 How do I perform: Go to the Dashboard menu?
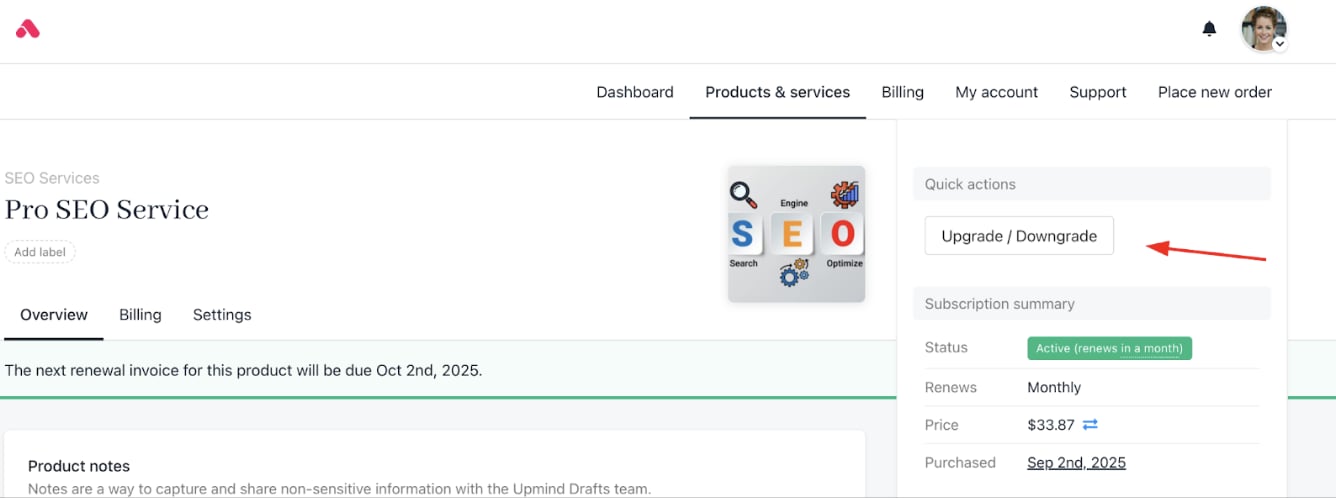pyautogui.click(x=635, y=92)
